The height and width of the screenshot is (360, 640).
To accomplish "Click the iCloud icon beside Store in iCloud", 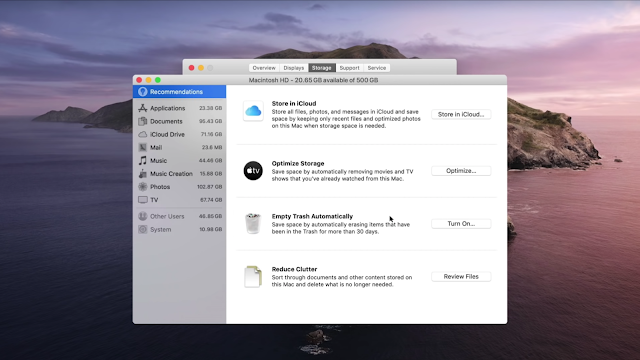I will click(253, 111).
